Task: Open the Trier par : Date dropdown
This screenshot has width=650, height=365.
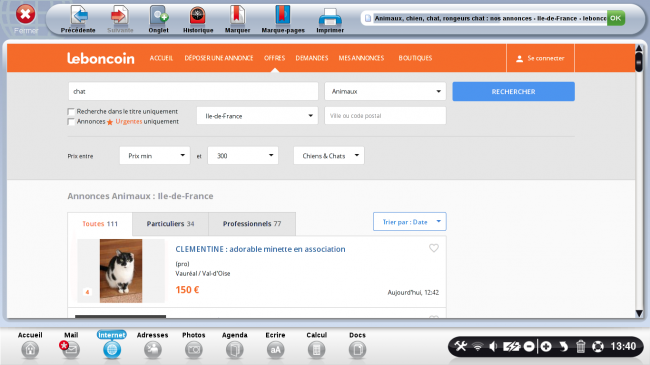Action: click(x=410, y=222)
